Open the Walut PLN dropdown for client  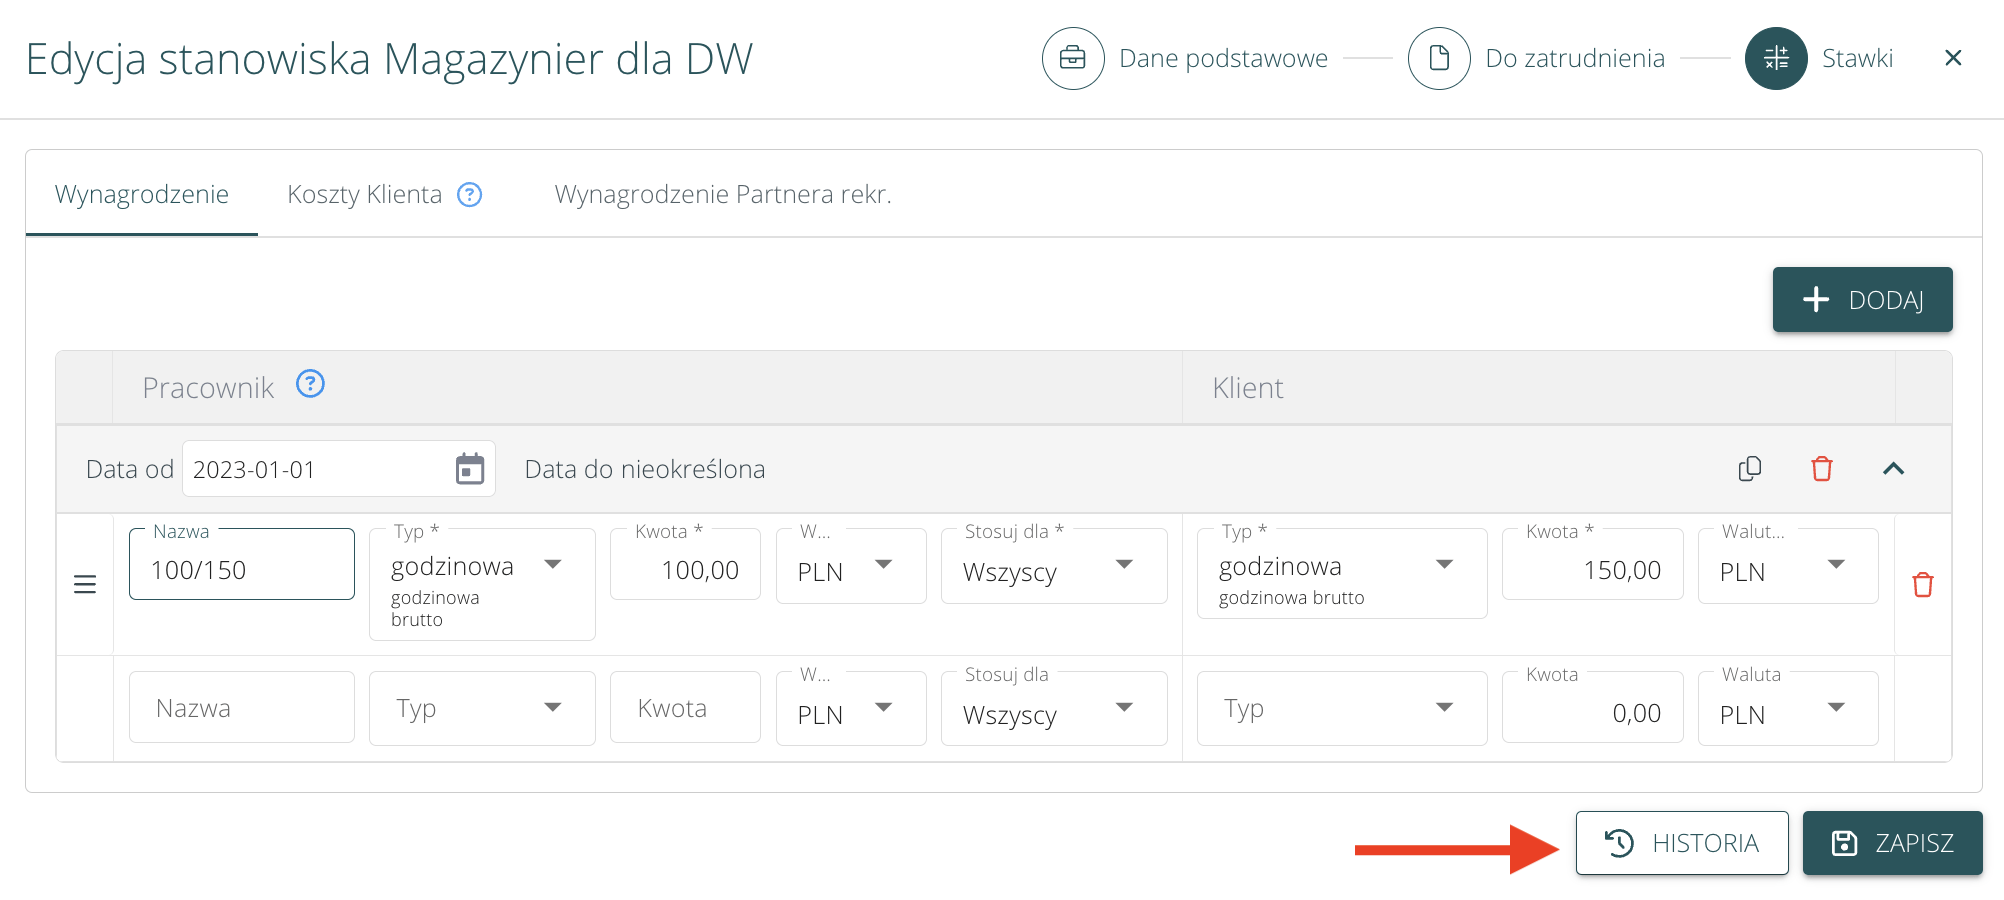pyautogui.click(x=1787, y=567)
